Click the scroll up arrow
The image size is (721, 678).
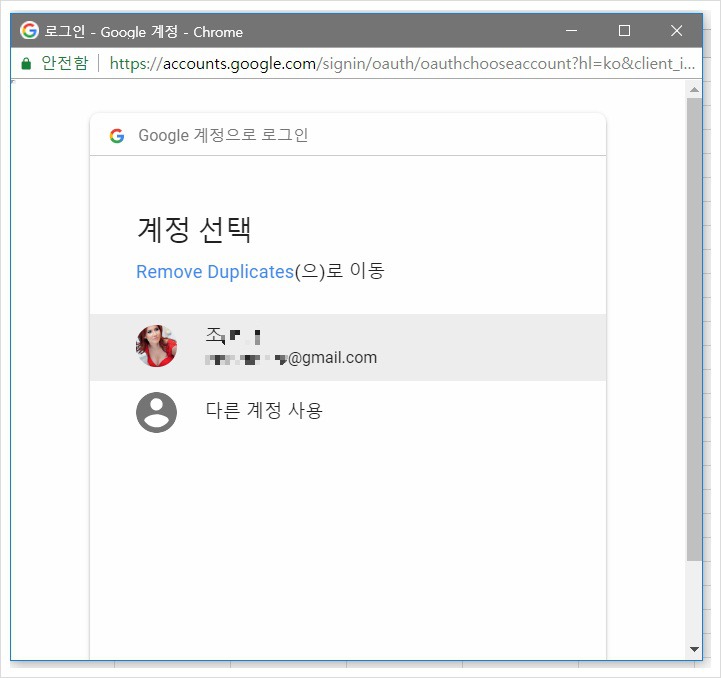pyautogui.click(x=694, y=90)
